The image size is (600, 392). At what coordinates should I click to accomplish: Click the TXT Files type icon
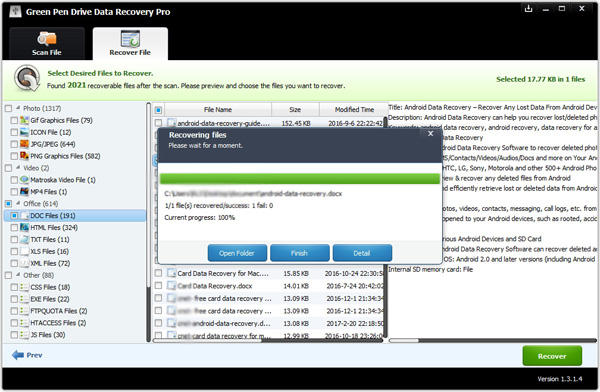coord(24,239)
